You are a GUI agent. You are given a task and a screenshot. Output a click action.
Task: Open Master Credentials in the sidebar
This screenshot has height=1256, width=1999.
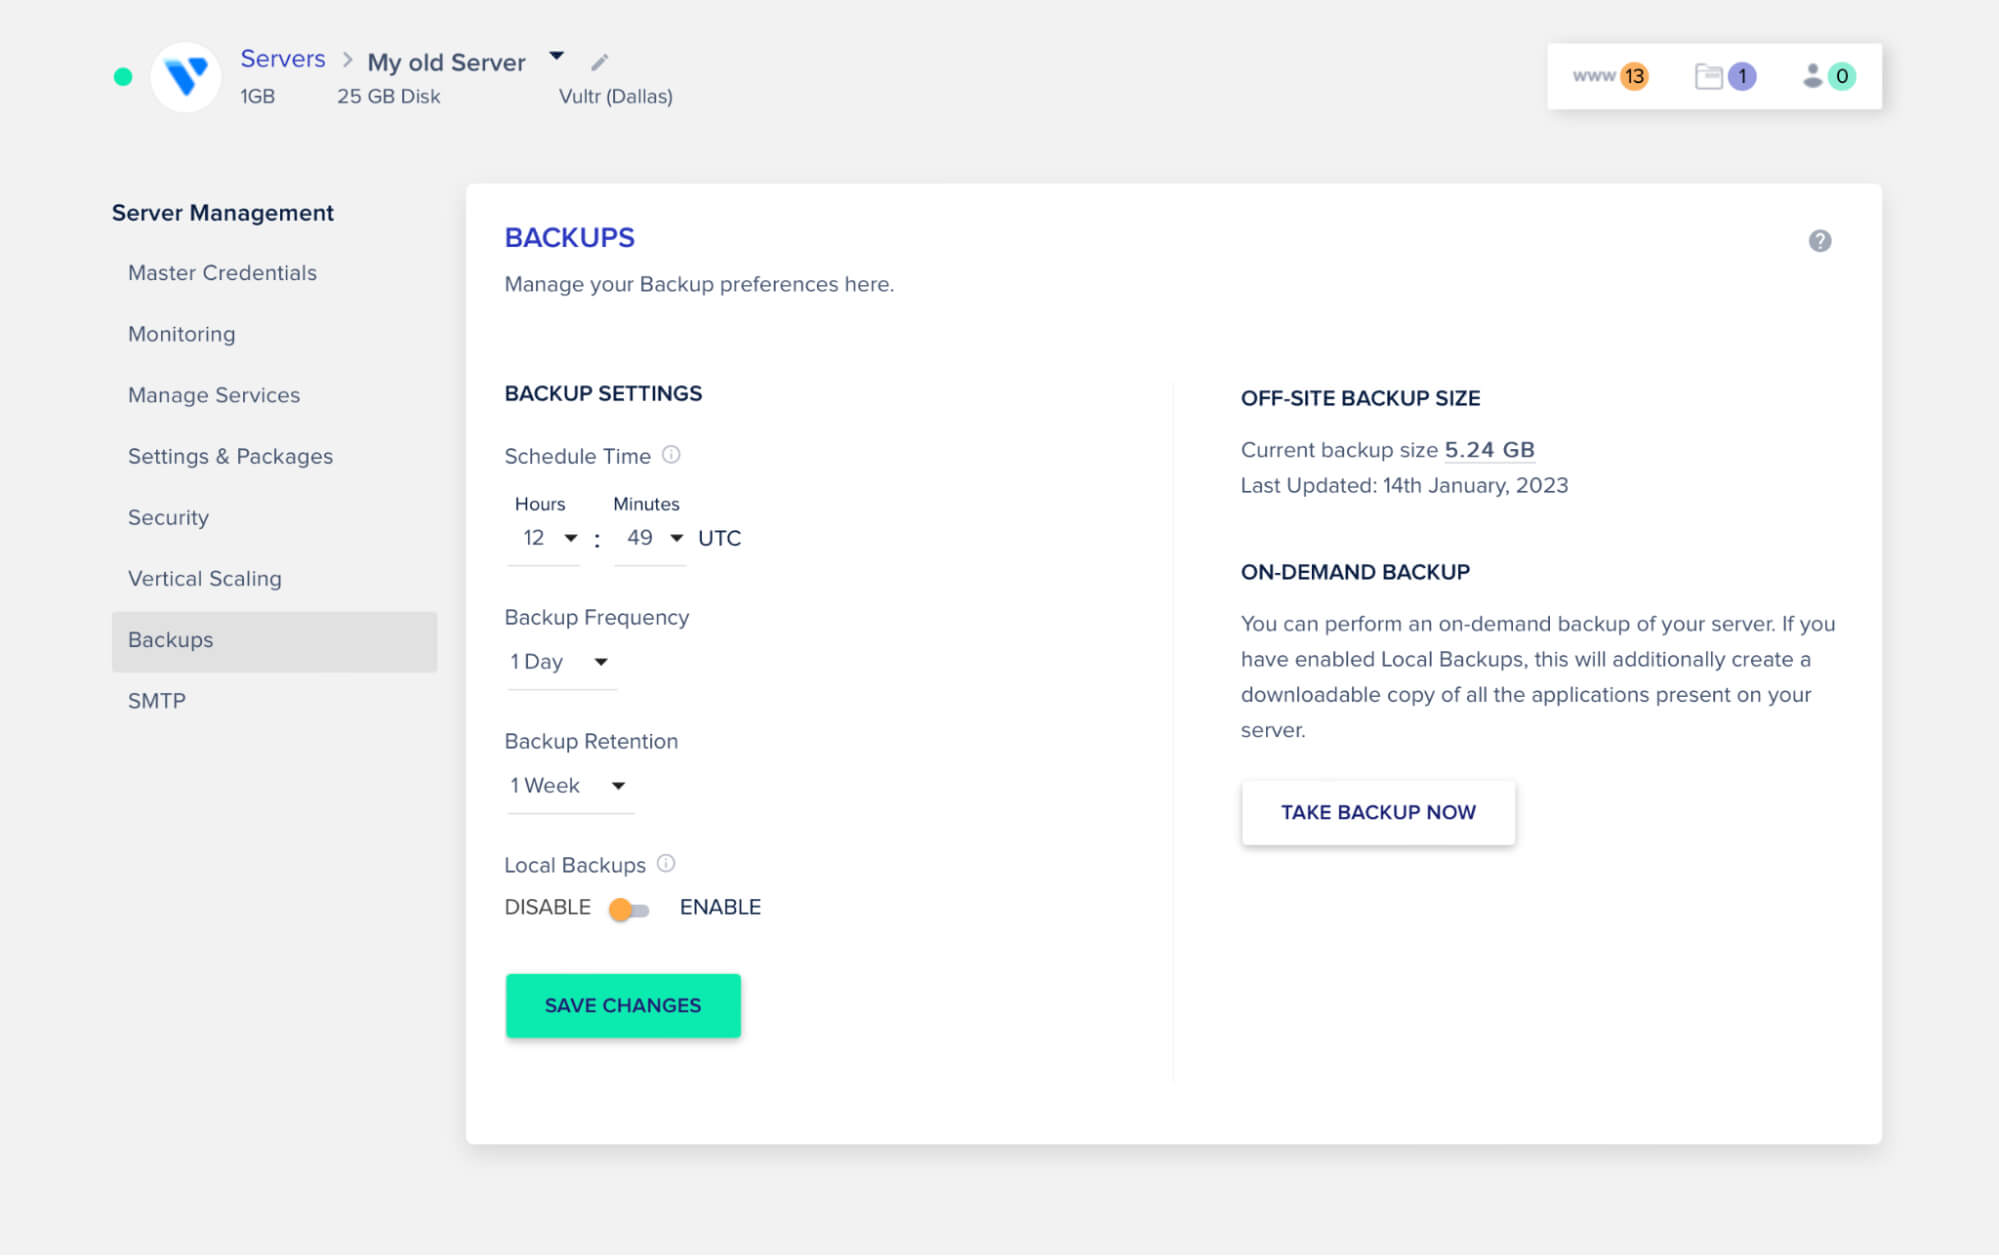click(x=222, y=273)
